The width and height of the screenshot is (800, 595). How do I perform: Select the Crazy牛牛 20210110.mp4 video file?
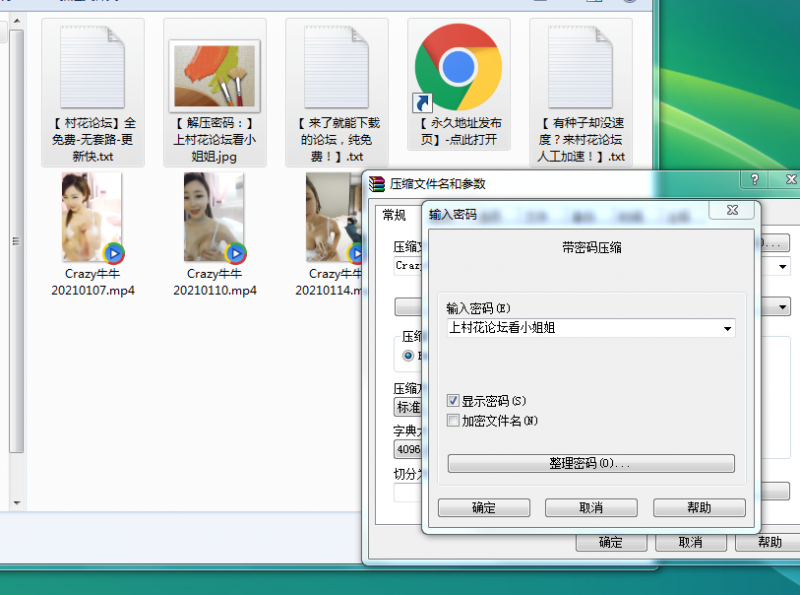click(x=215, y=218)
